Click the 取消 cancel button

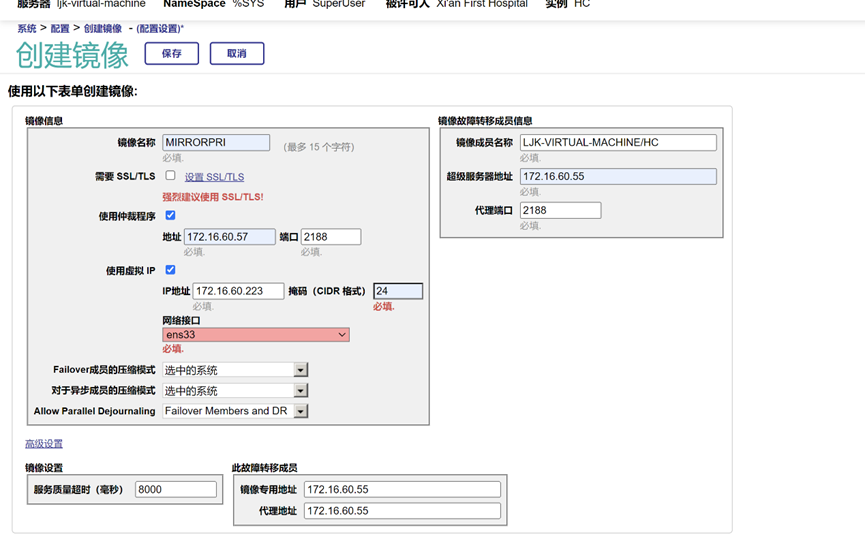236,53
